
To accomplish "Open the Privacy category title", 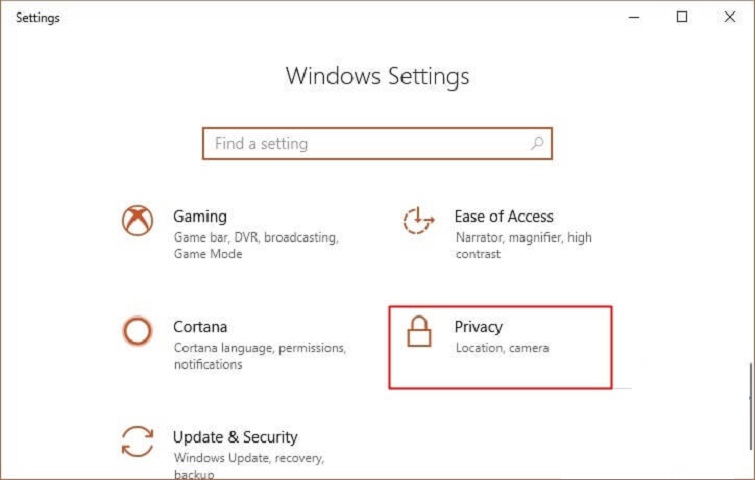I will click(479, 327).
